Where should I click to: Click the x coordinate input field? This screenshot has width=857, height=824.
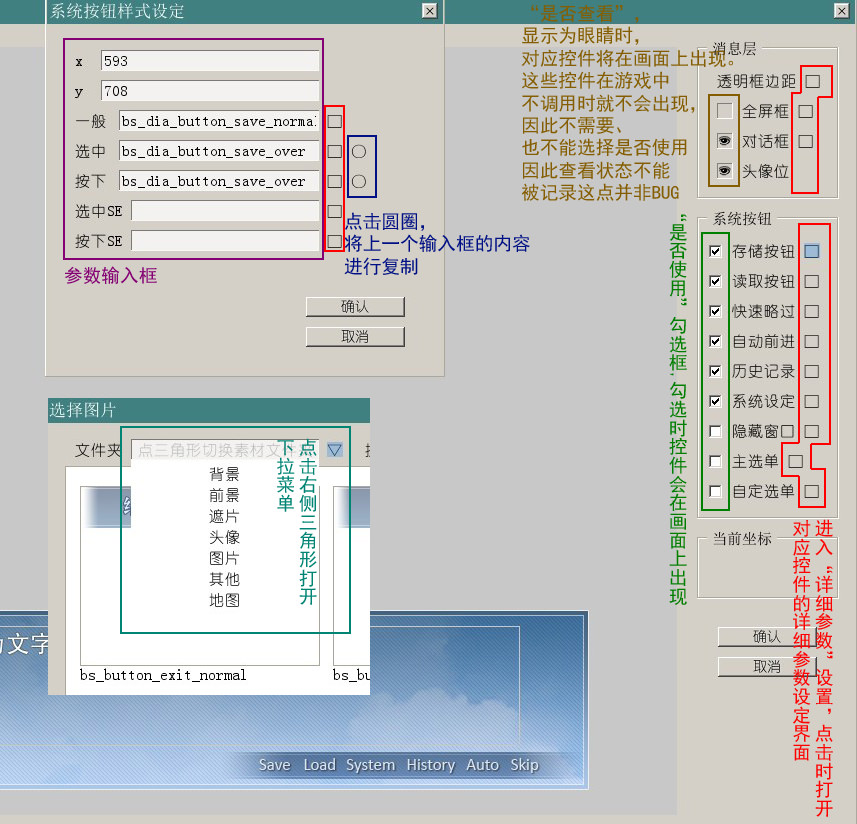coord(210,61)
